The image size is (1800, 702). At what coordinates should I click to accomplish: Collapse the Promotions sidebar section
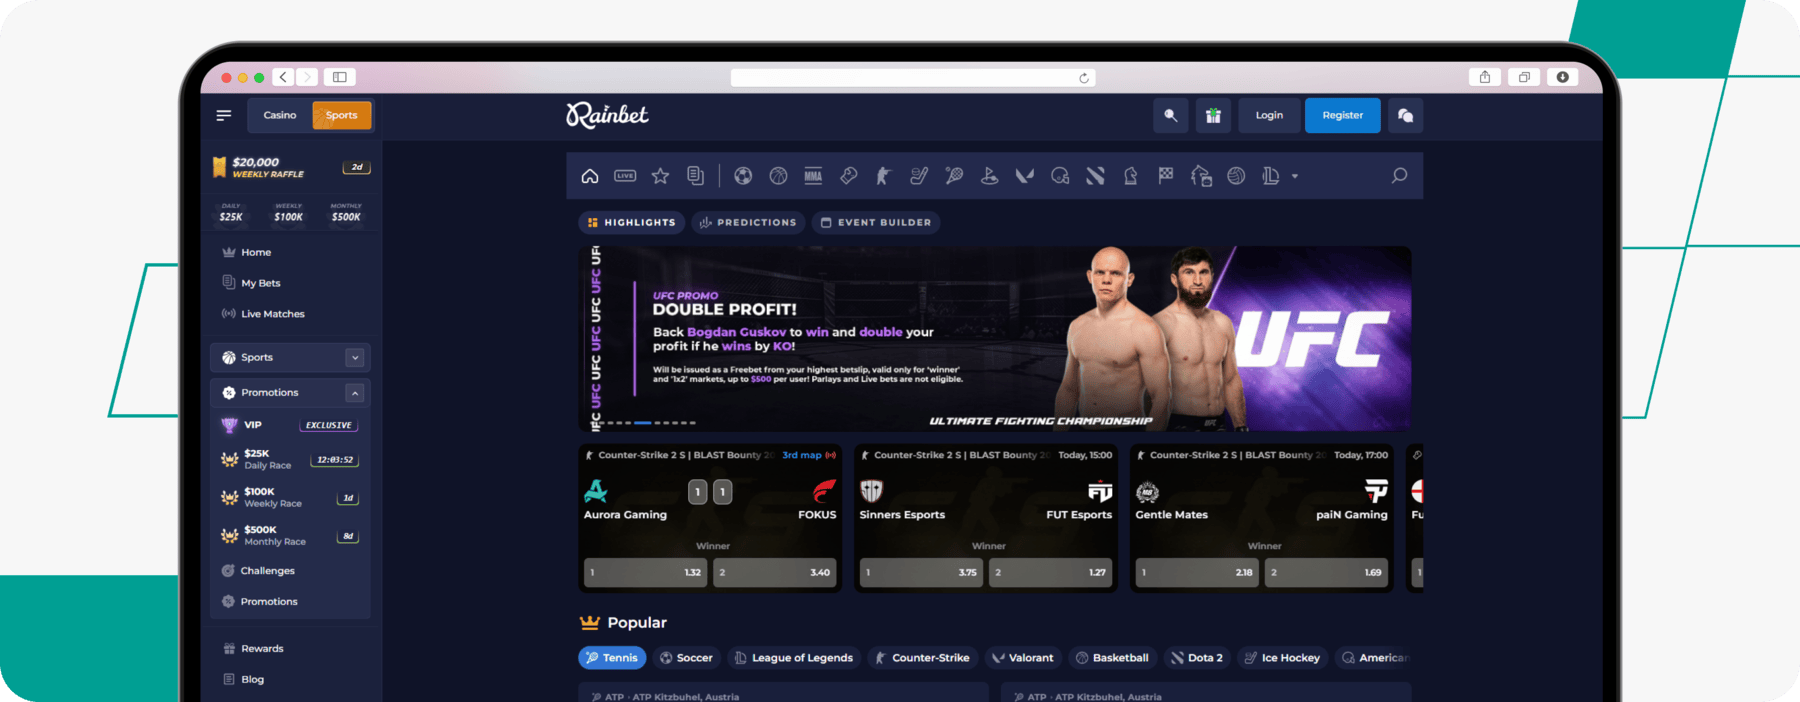coord(354,393)
